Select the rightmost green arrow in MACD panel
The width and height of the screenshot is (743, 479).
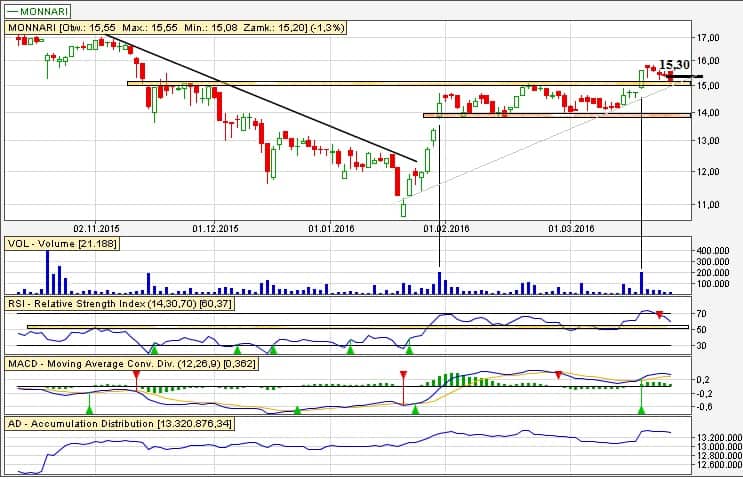[640, 408]
